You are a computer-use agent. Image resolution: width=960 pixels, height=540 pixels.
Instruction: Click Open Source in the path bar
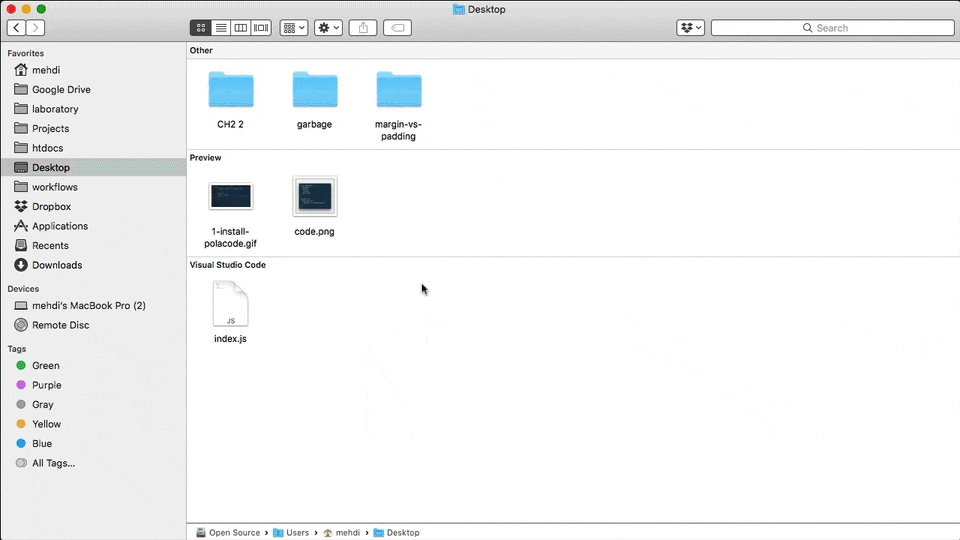(x=233, y=533)
